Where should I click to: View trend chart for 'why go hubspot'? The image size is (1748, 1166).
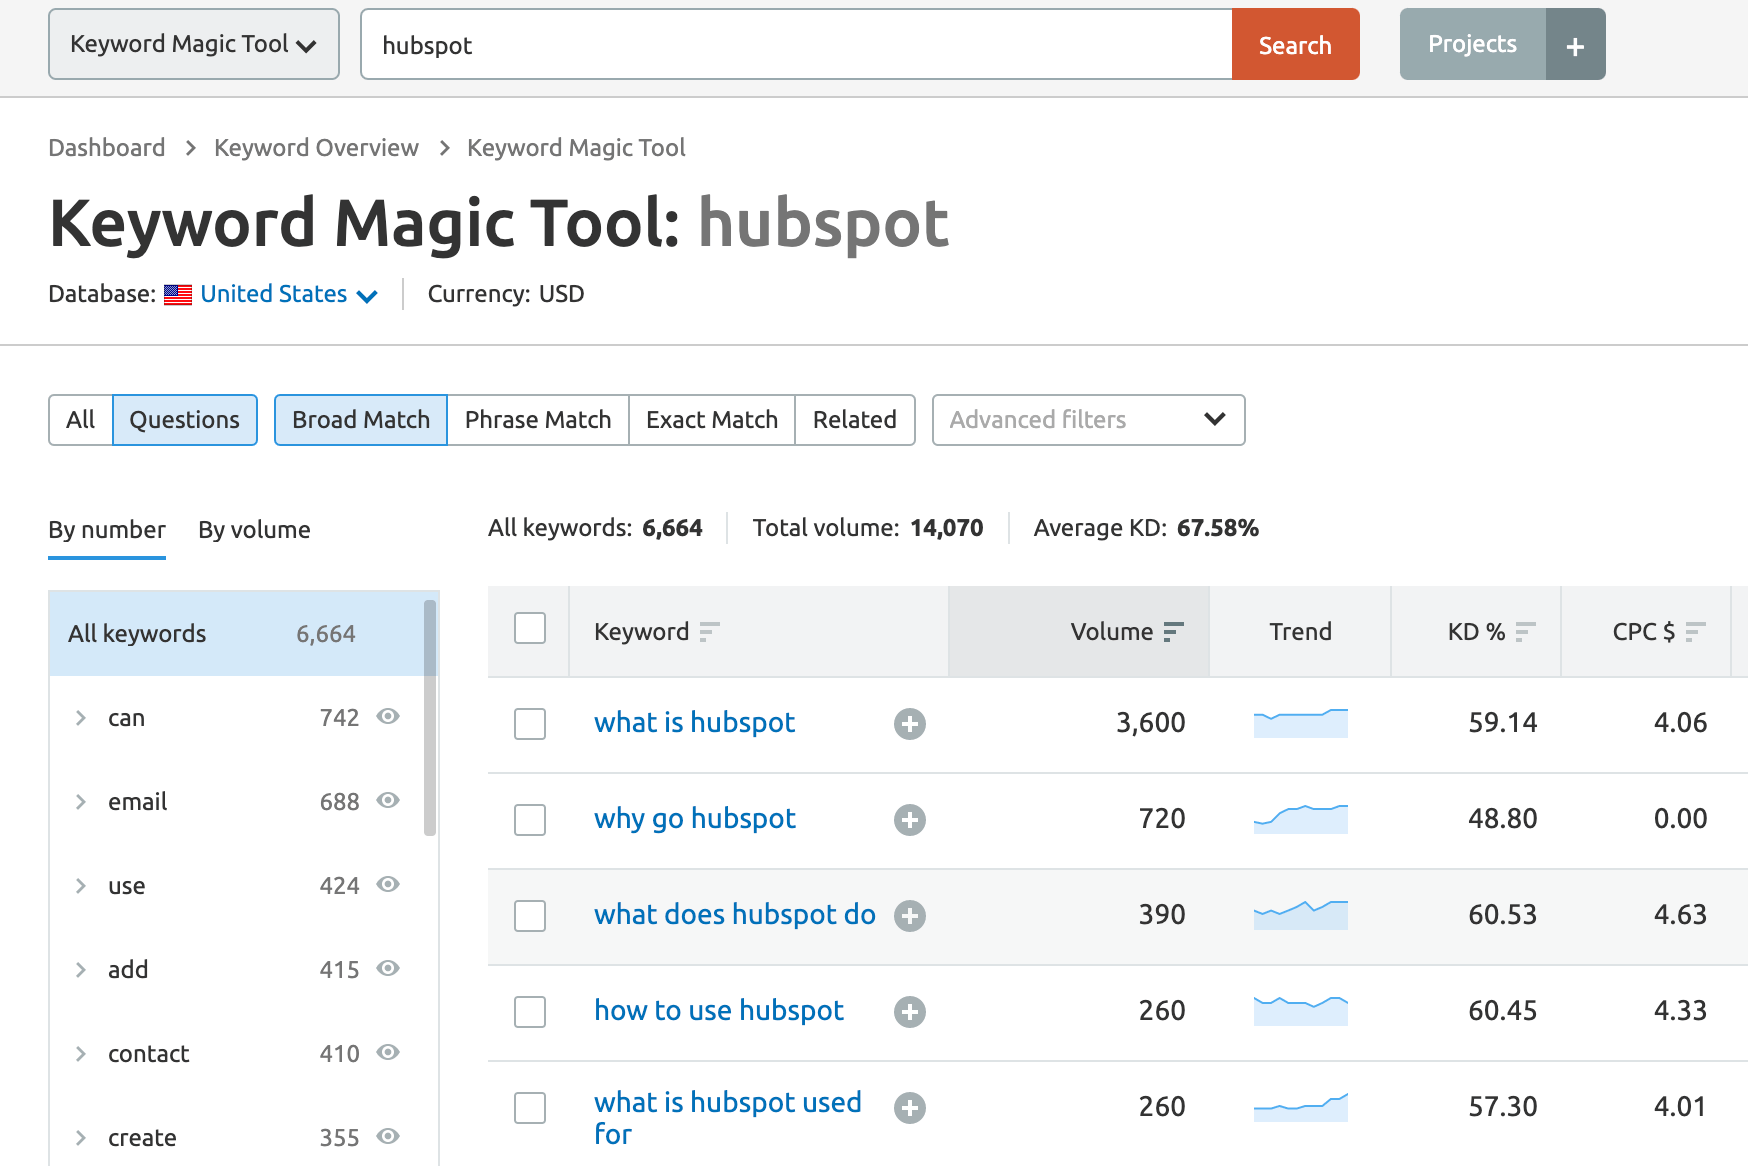tap(1300, 818)
